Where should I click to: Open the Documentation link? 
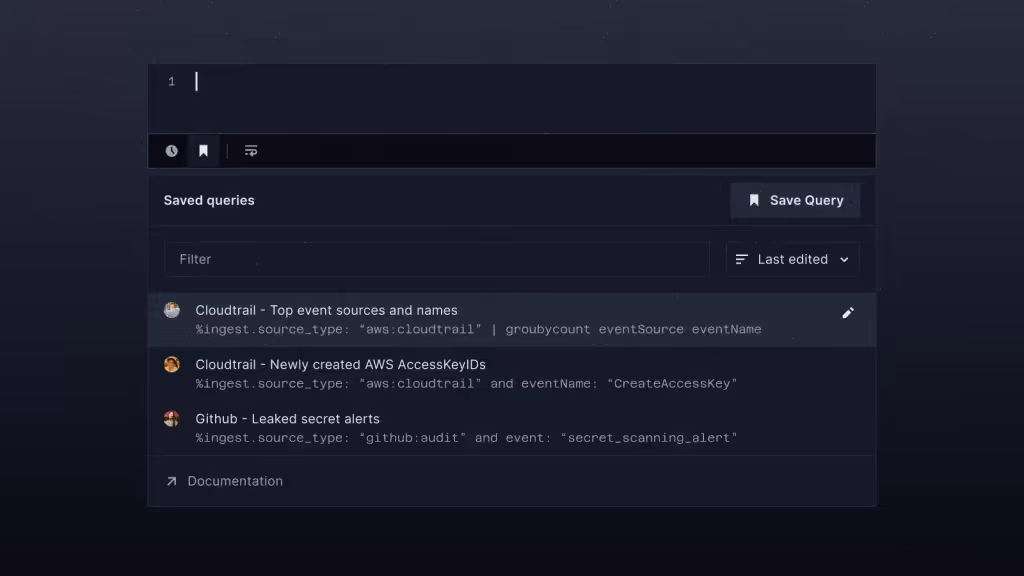pyautogui.click(x=235, y=481)
